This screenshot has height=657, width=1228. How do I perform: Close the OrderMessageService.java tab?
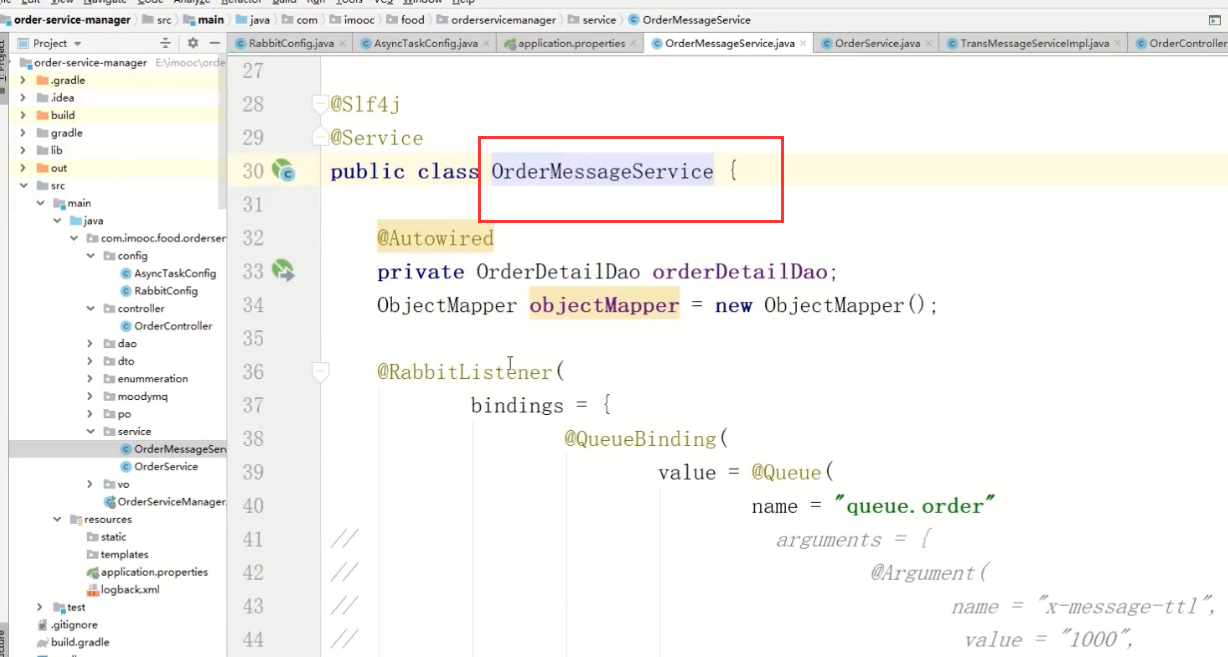(x=804, y=43)
